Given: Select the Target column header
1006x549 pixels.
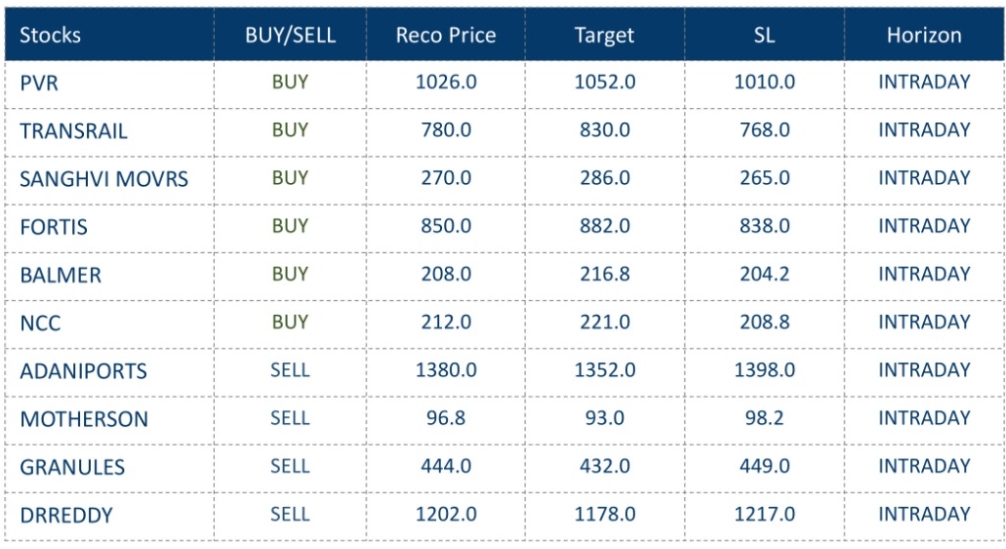Looking at the screenshot, I should [x=604, y=35].
